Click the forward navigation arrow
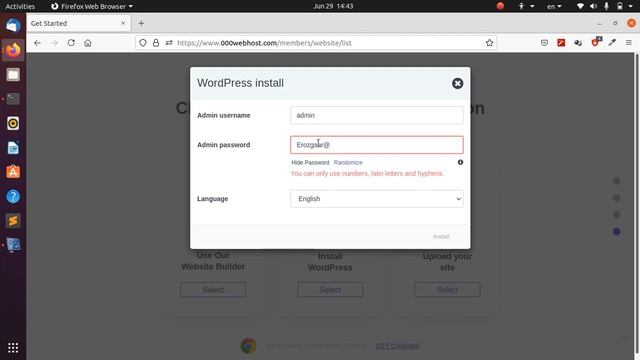640x360 pixels. (54, 43)
